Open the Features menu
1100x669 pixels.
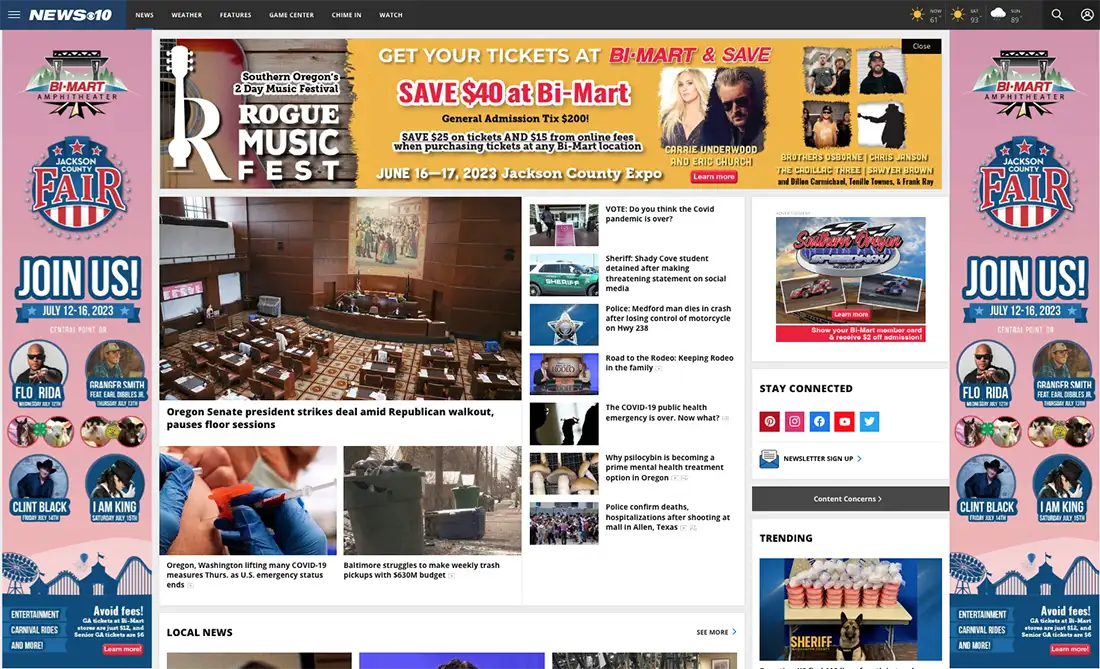tap(235, 15)
